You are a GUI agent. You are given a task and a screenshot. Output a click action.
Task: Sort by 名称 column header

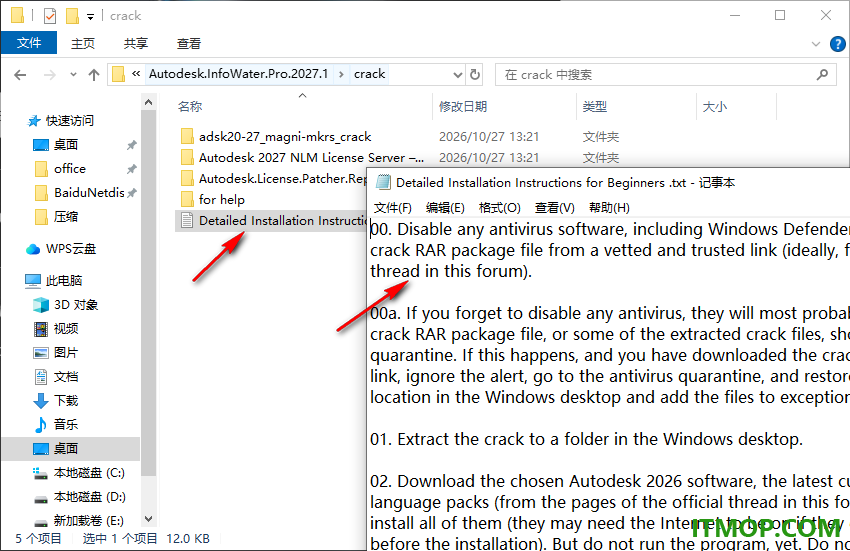190,106
